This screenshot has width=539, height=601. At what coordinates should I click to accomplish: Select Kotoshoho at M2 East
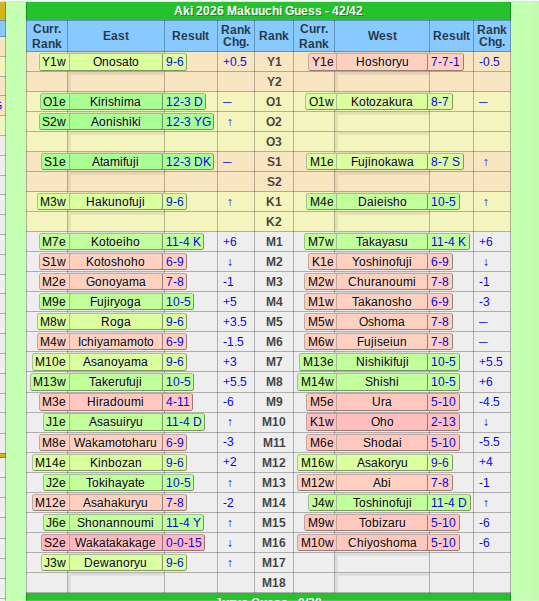pyautogui.click(x=116, y=261)
